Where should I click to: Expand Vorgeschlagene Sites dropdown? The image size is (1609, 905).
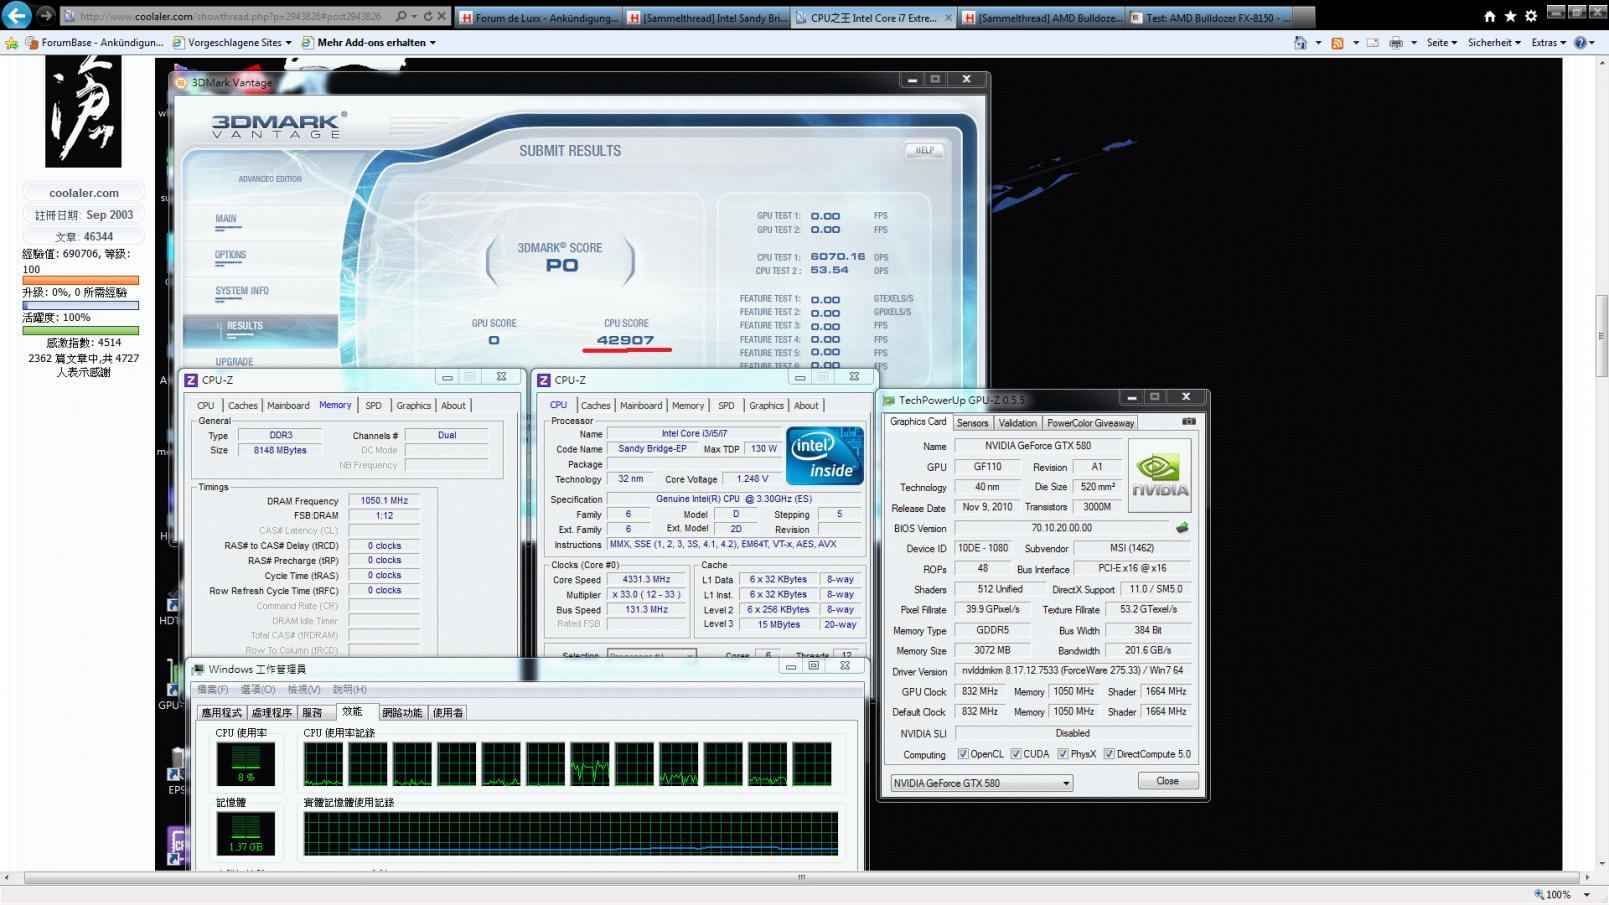232,43
